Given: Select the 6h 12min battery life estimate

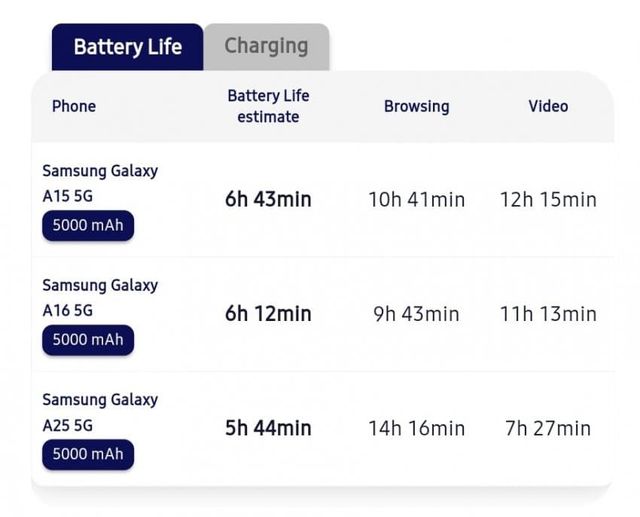Looking at the screenshot, I should point(268,314).
